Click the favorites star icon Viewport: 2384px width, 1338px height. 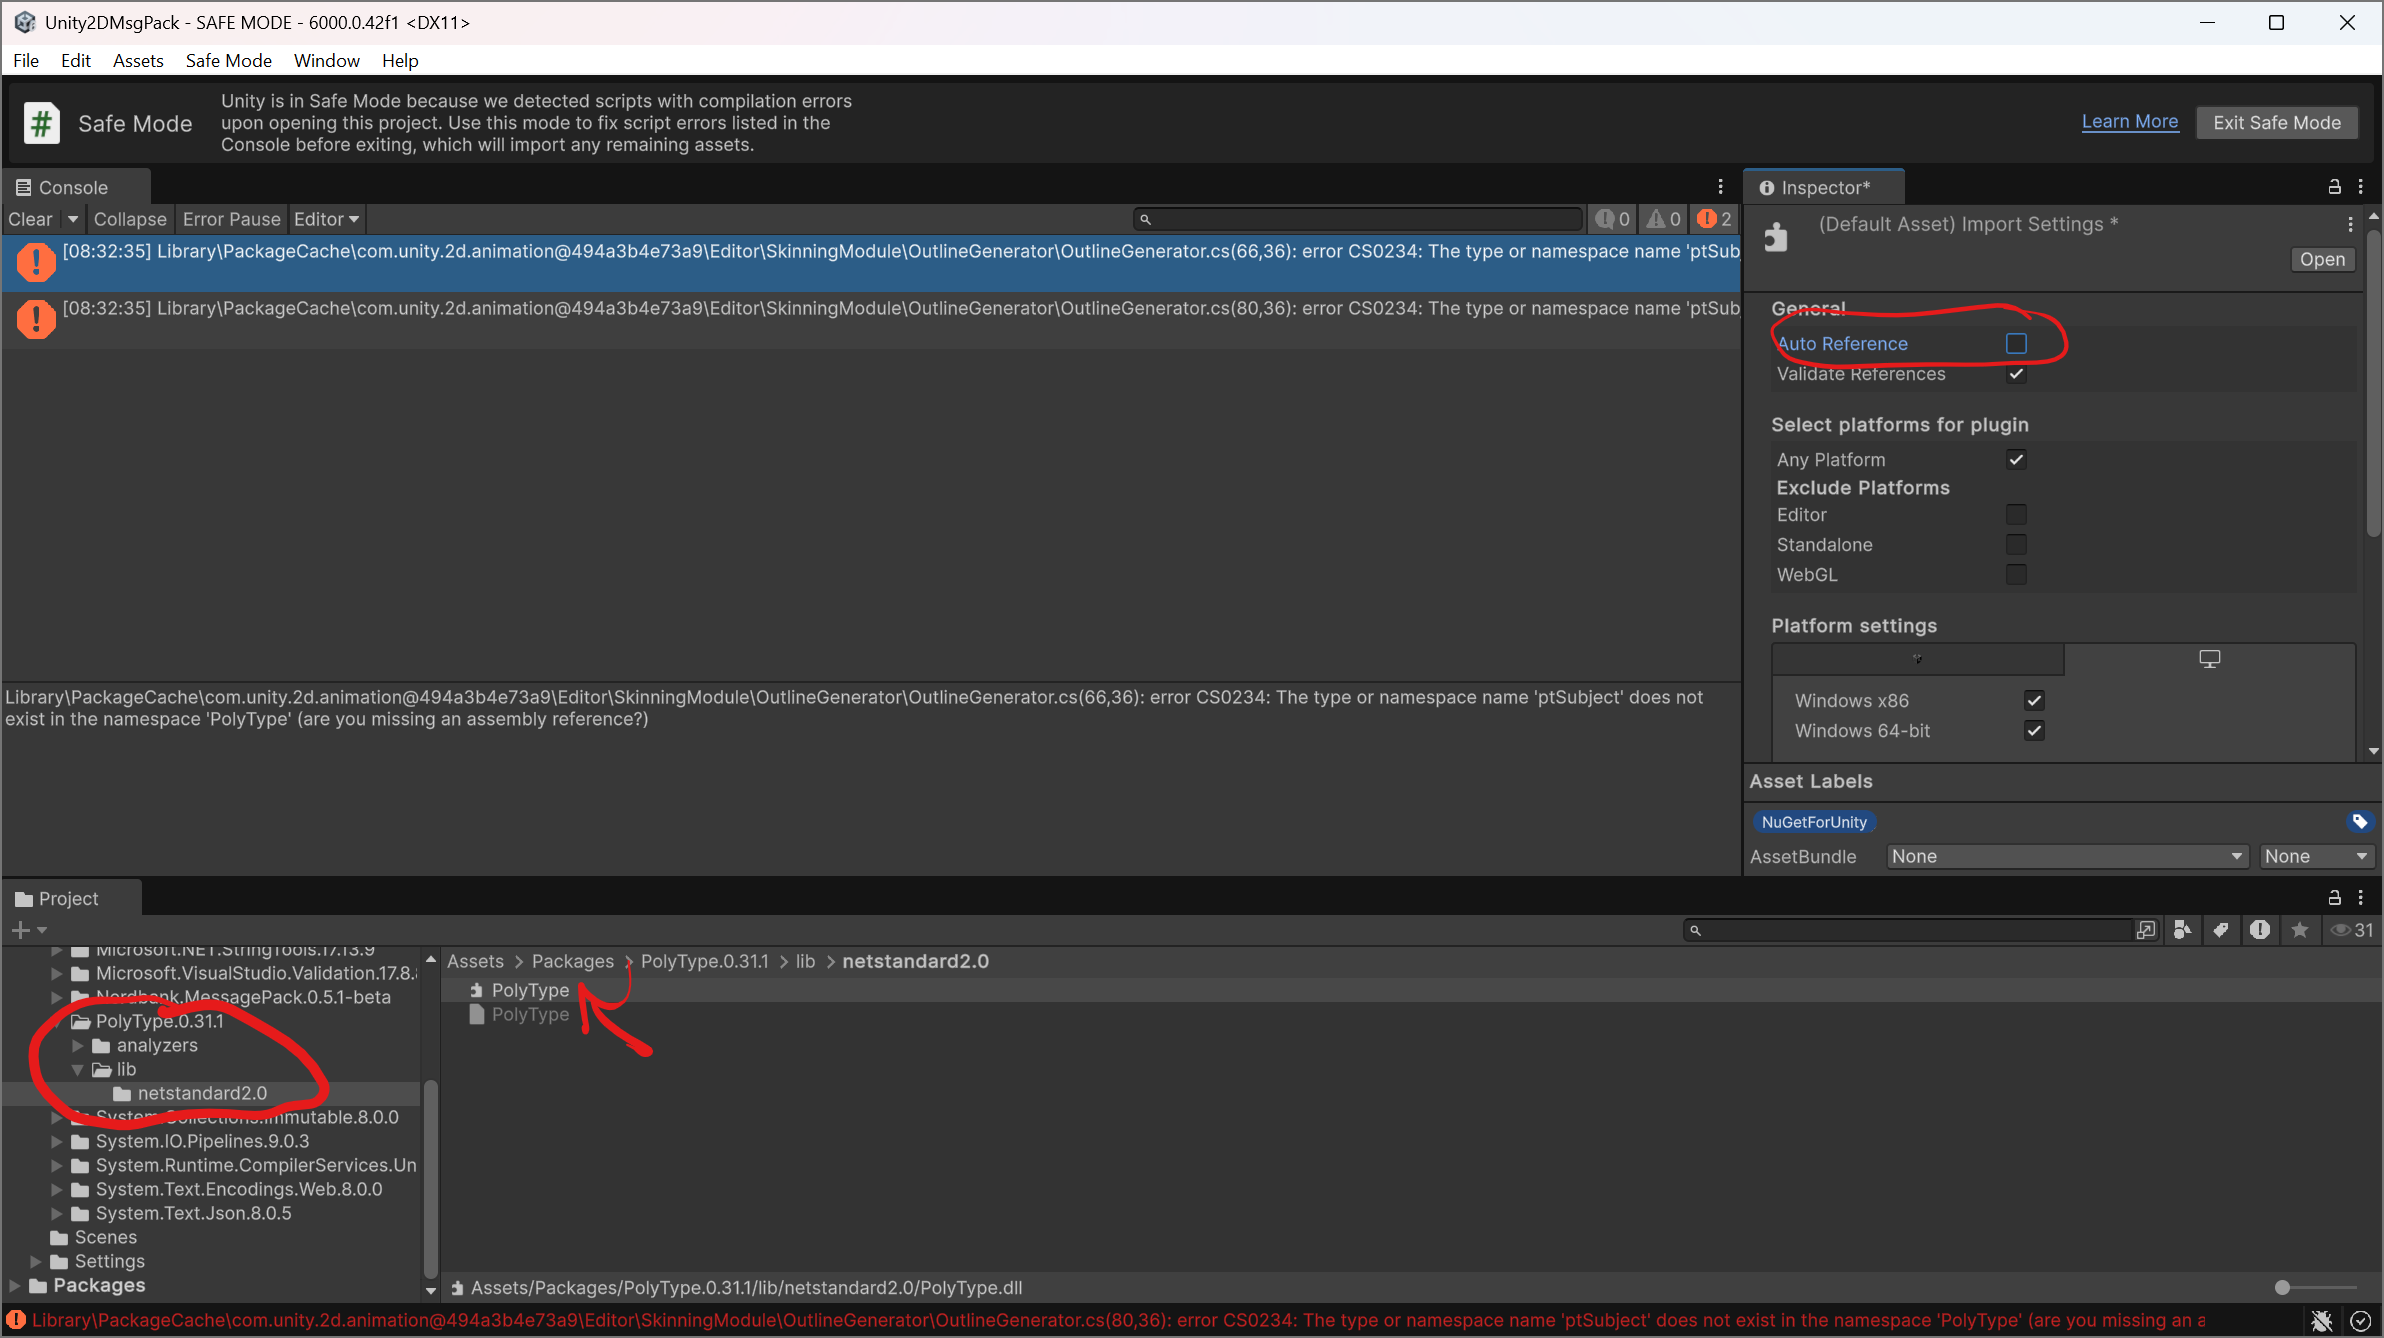click(2299, 930)
